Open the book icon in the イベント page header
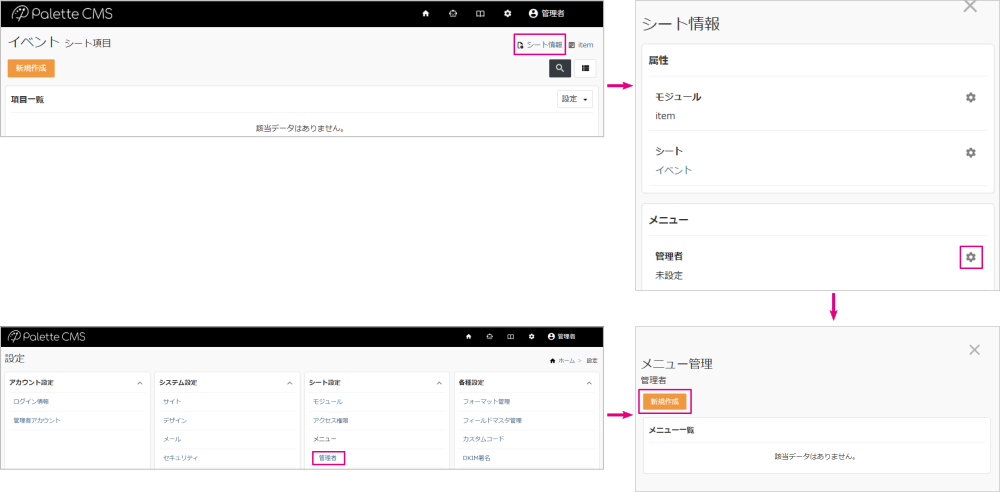Image resolution: width=1000 pixels, height=492 pixels. [x=480, y=13]
